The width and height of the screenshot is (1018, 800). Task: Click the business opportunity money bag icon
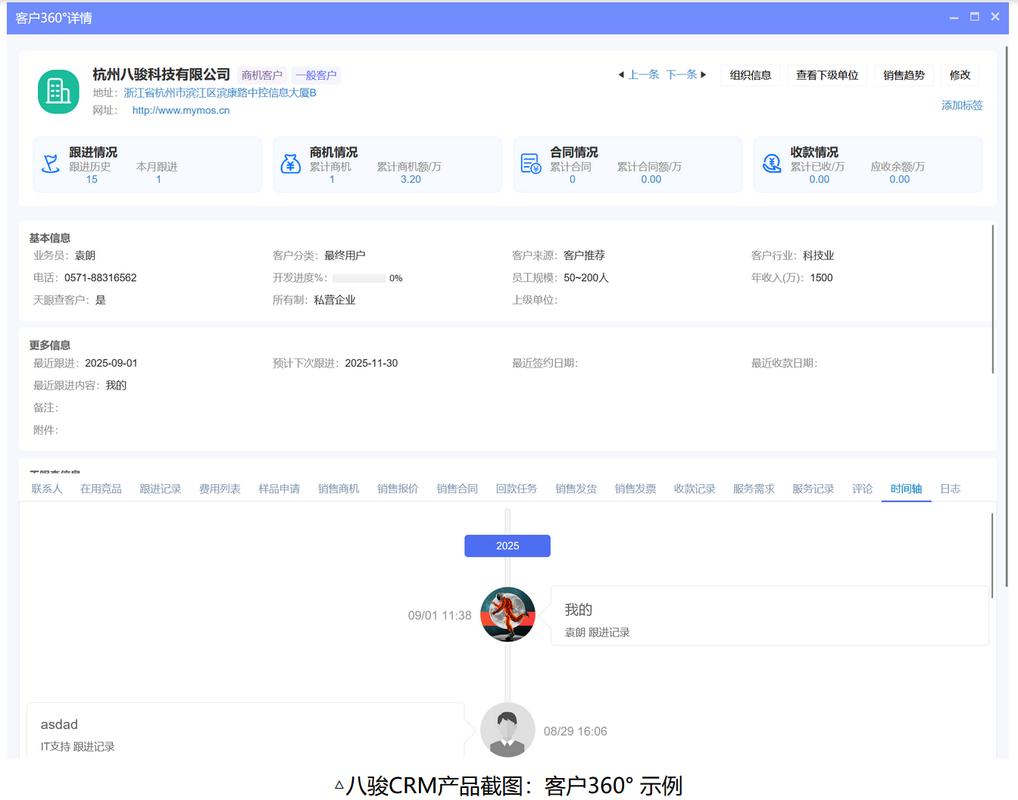point(290,164)
